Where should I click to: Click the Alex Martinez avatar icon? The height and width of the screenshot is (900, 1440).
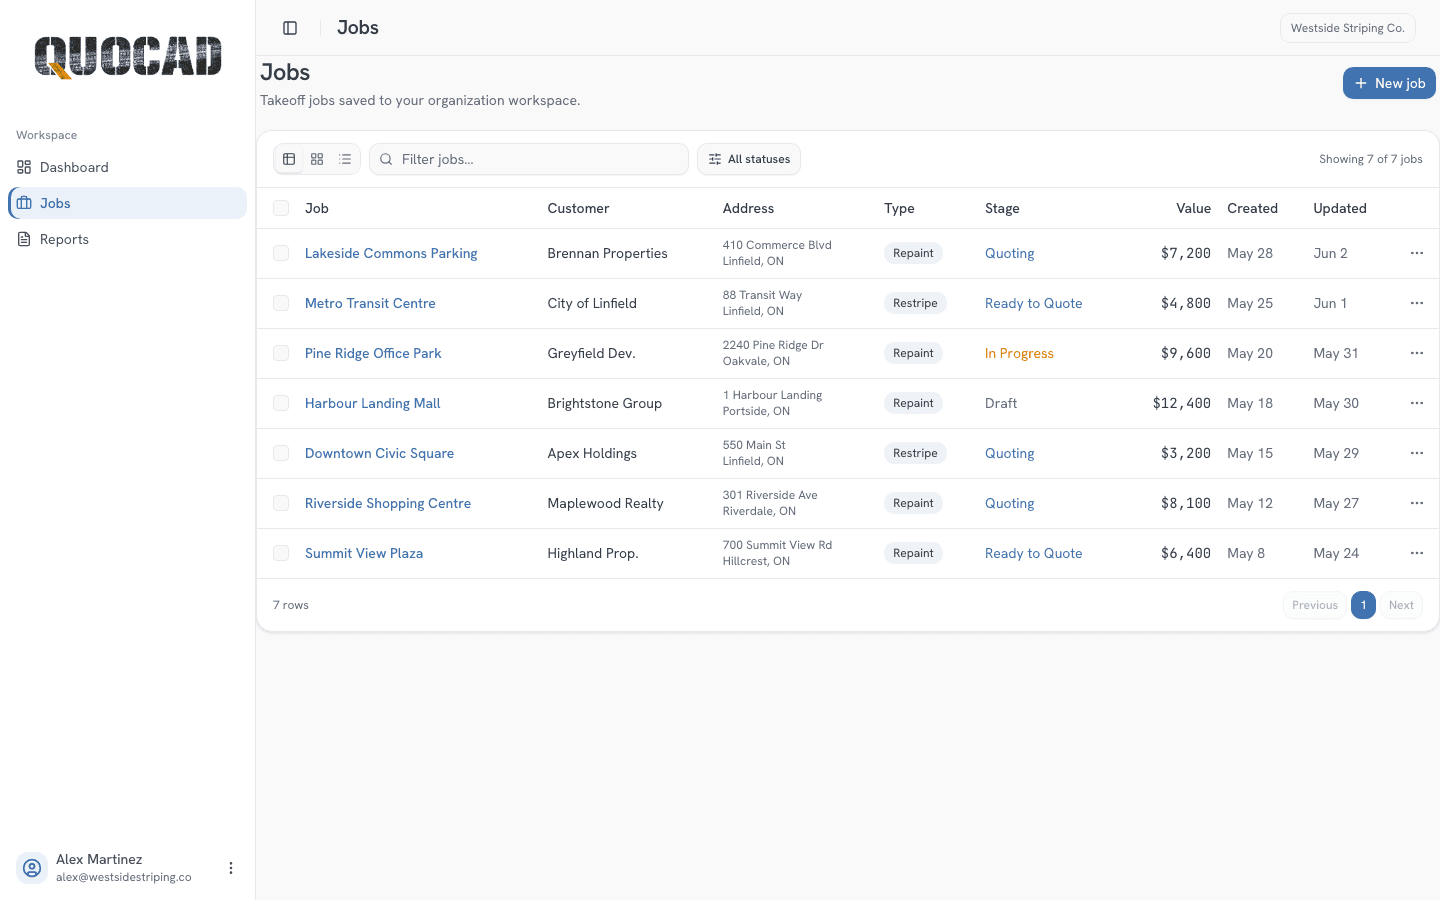[32, 868]
